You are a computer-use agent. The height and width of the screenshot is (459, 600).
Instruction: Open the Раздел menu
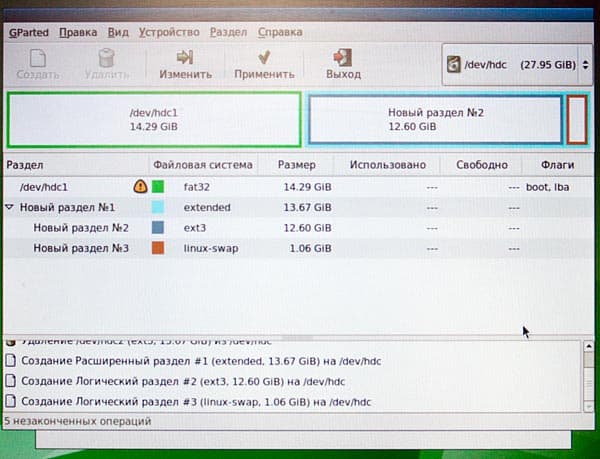coord(228,33)
